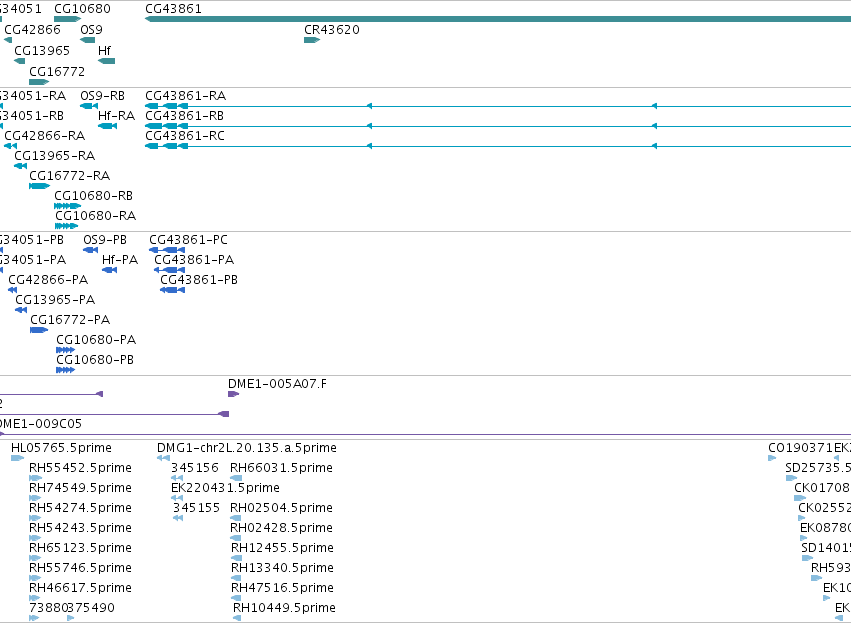Screen dimensions: 851x623
Task: Select the CG16772 gene arrow glyph
Action: pyautogui.click(x=39, y=82)
